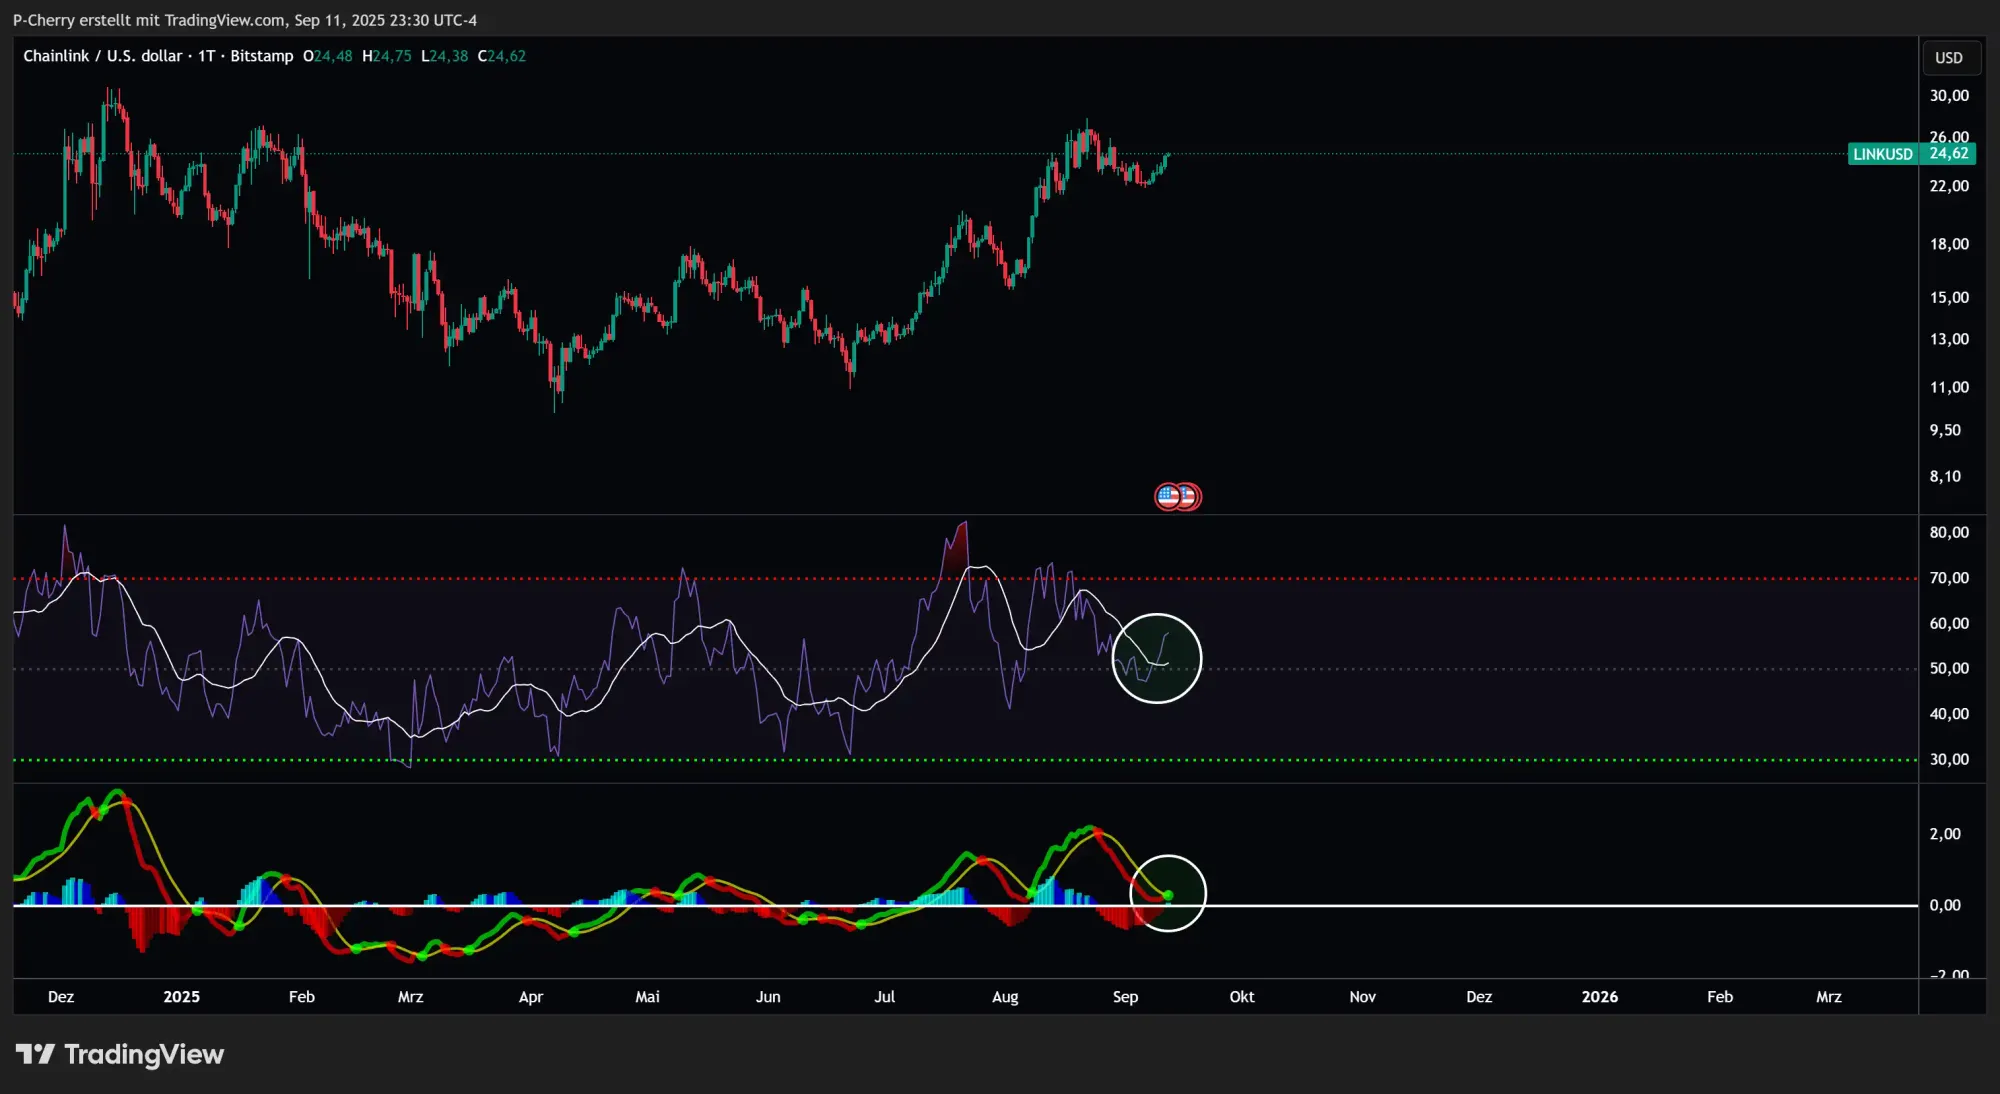Click the 30,00 price axis label at top
Image resolution: width=2000 pixels, height=1094 pixels.
[x=1949, y=96]
